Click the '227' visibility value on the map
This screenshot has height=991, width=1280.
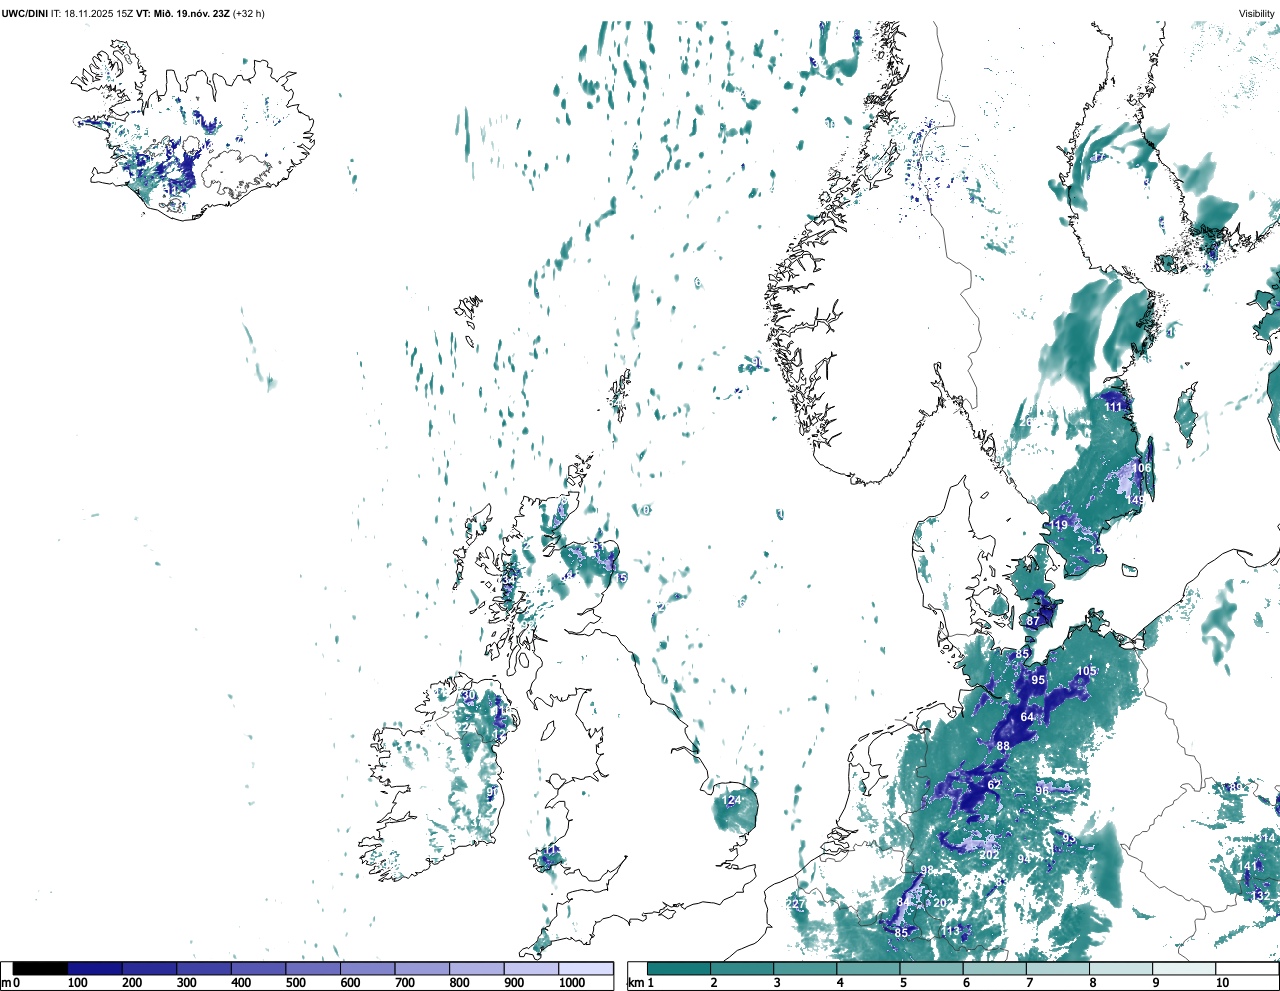click(x=795, y=904)
